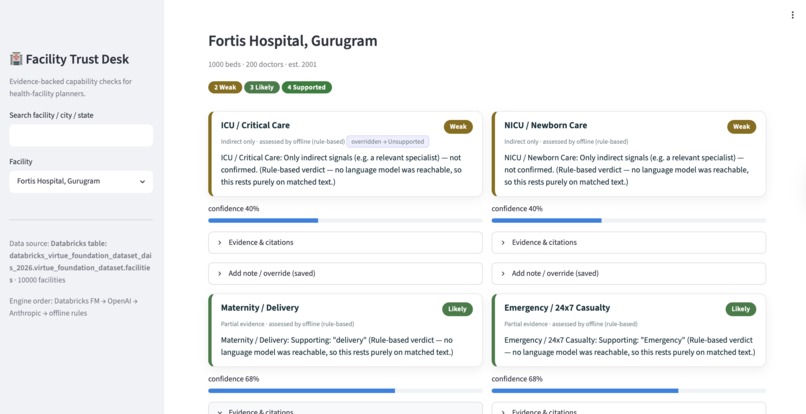Click the Maternity / Delivery card title
The height and width of the screenshot is (414, 806).
pyautogui.click(x=260, y=308)
